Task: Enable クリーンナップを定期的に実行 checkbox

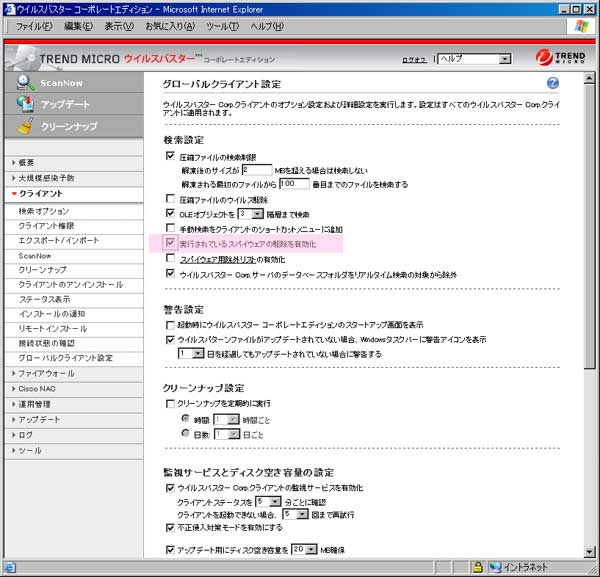Action: click(x=170, y=404)
